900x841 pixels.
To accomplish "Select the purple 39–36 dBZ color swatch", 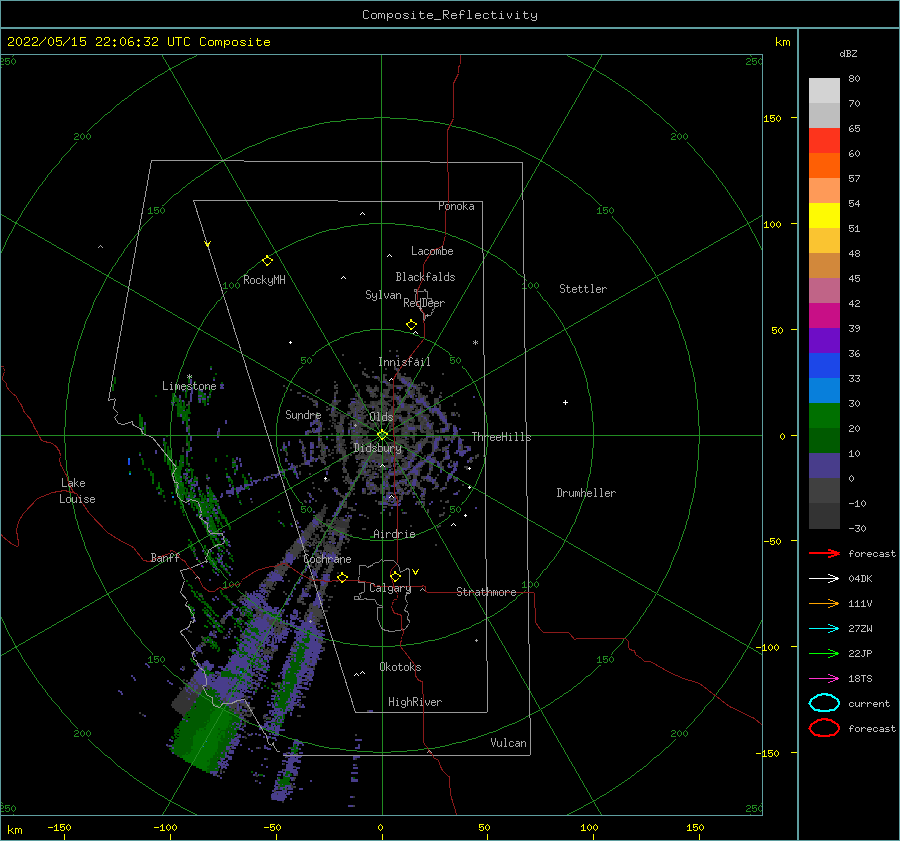I will (x=824, y=341).
